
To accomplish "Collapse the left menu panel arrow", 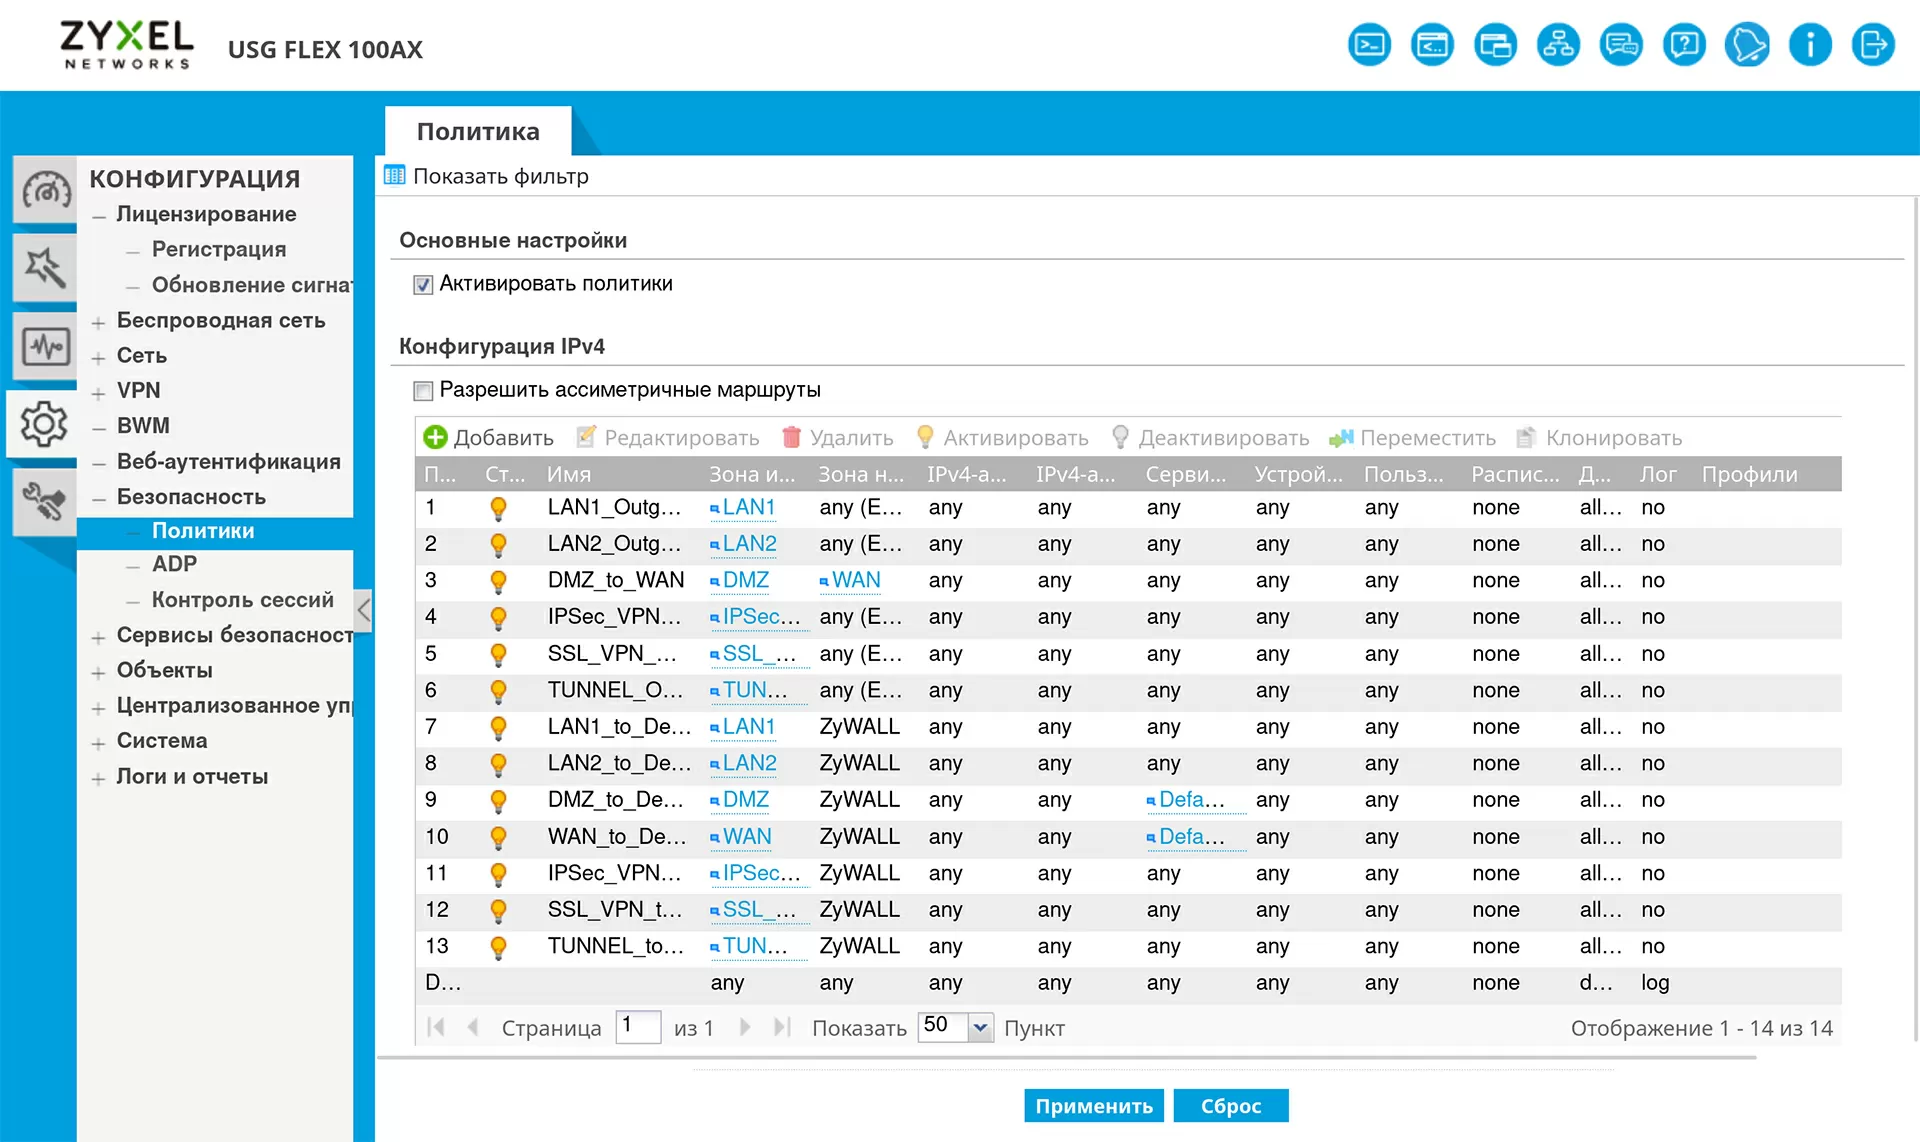I will (364, 610).
